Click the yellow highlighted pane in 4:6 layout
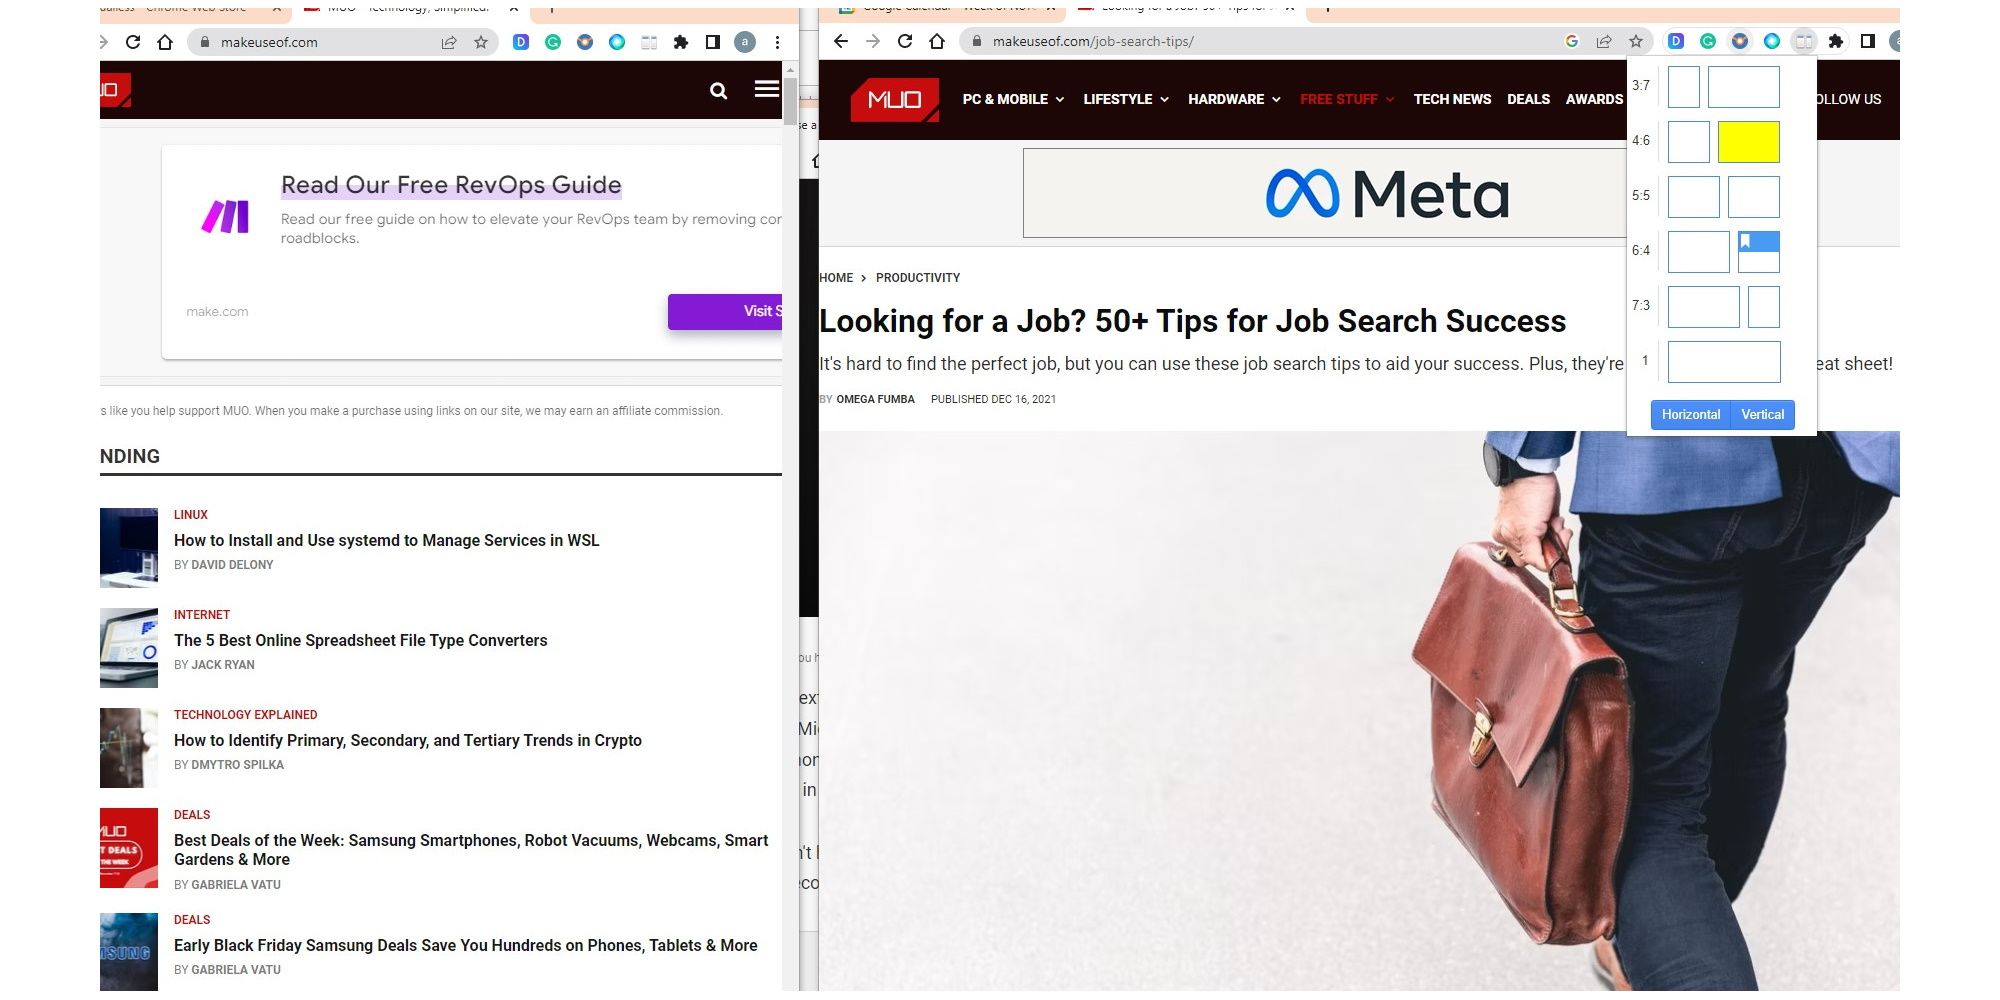Image resolution: width=2000 pixels, height=1000 pixels. (1748, 142)
